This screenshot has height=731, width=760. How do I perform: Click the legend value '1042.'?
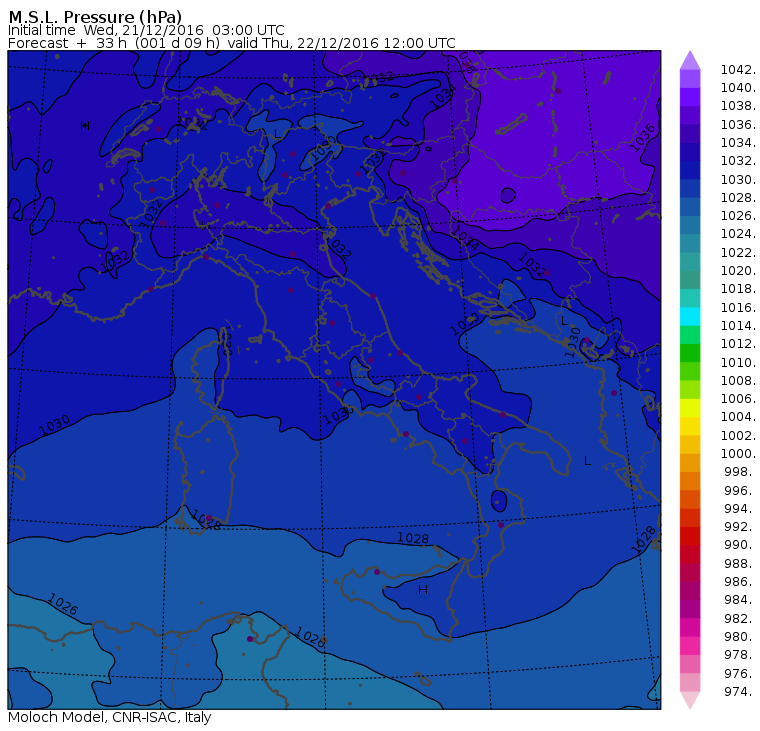[738, 70]
